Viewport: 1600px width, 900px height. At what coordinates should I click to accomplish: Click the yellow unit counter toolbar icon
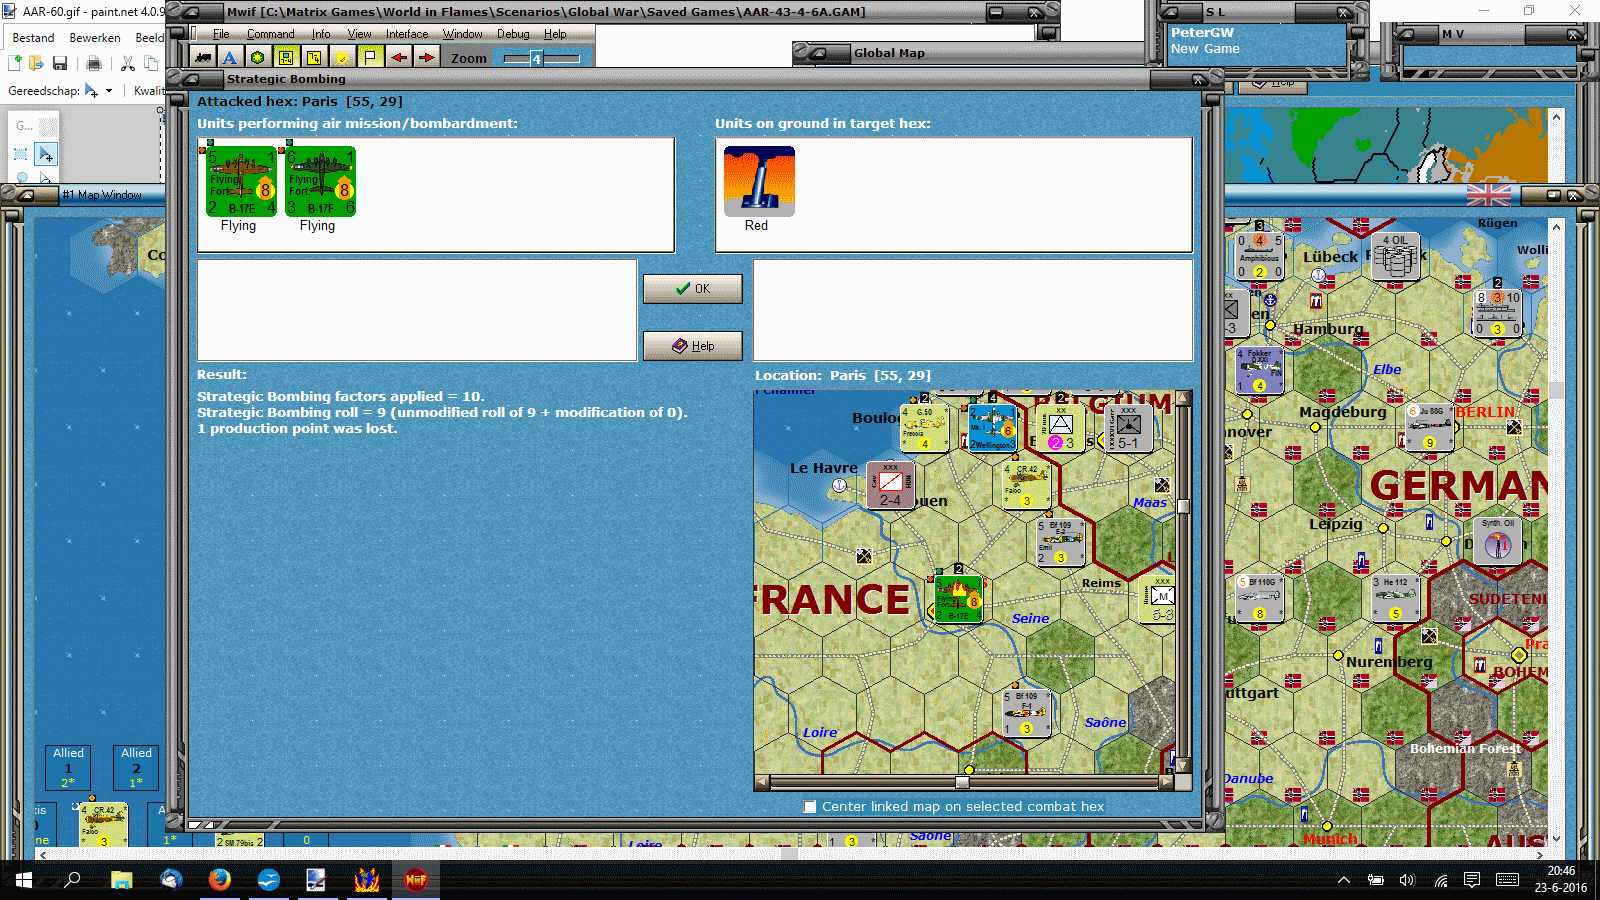coord(286,58)
